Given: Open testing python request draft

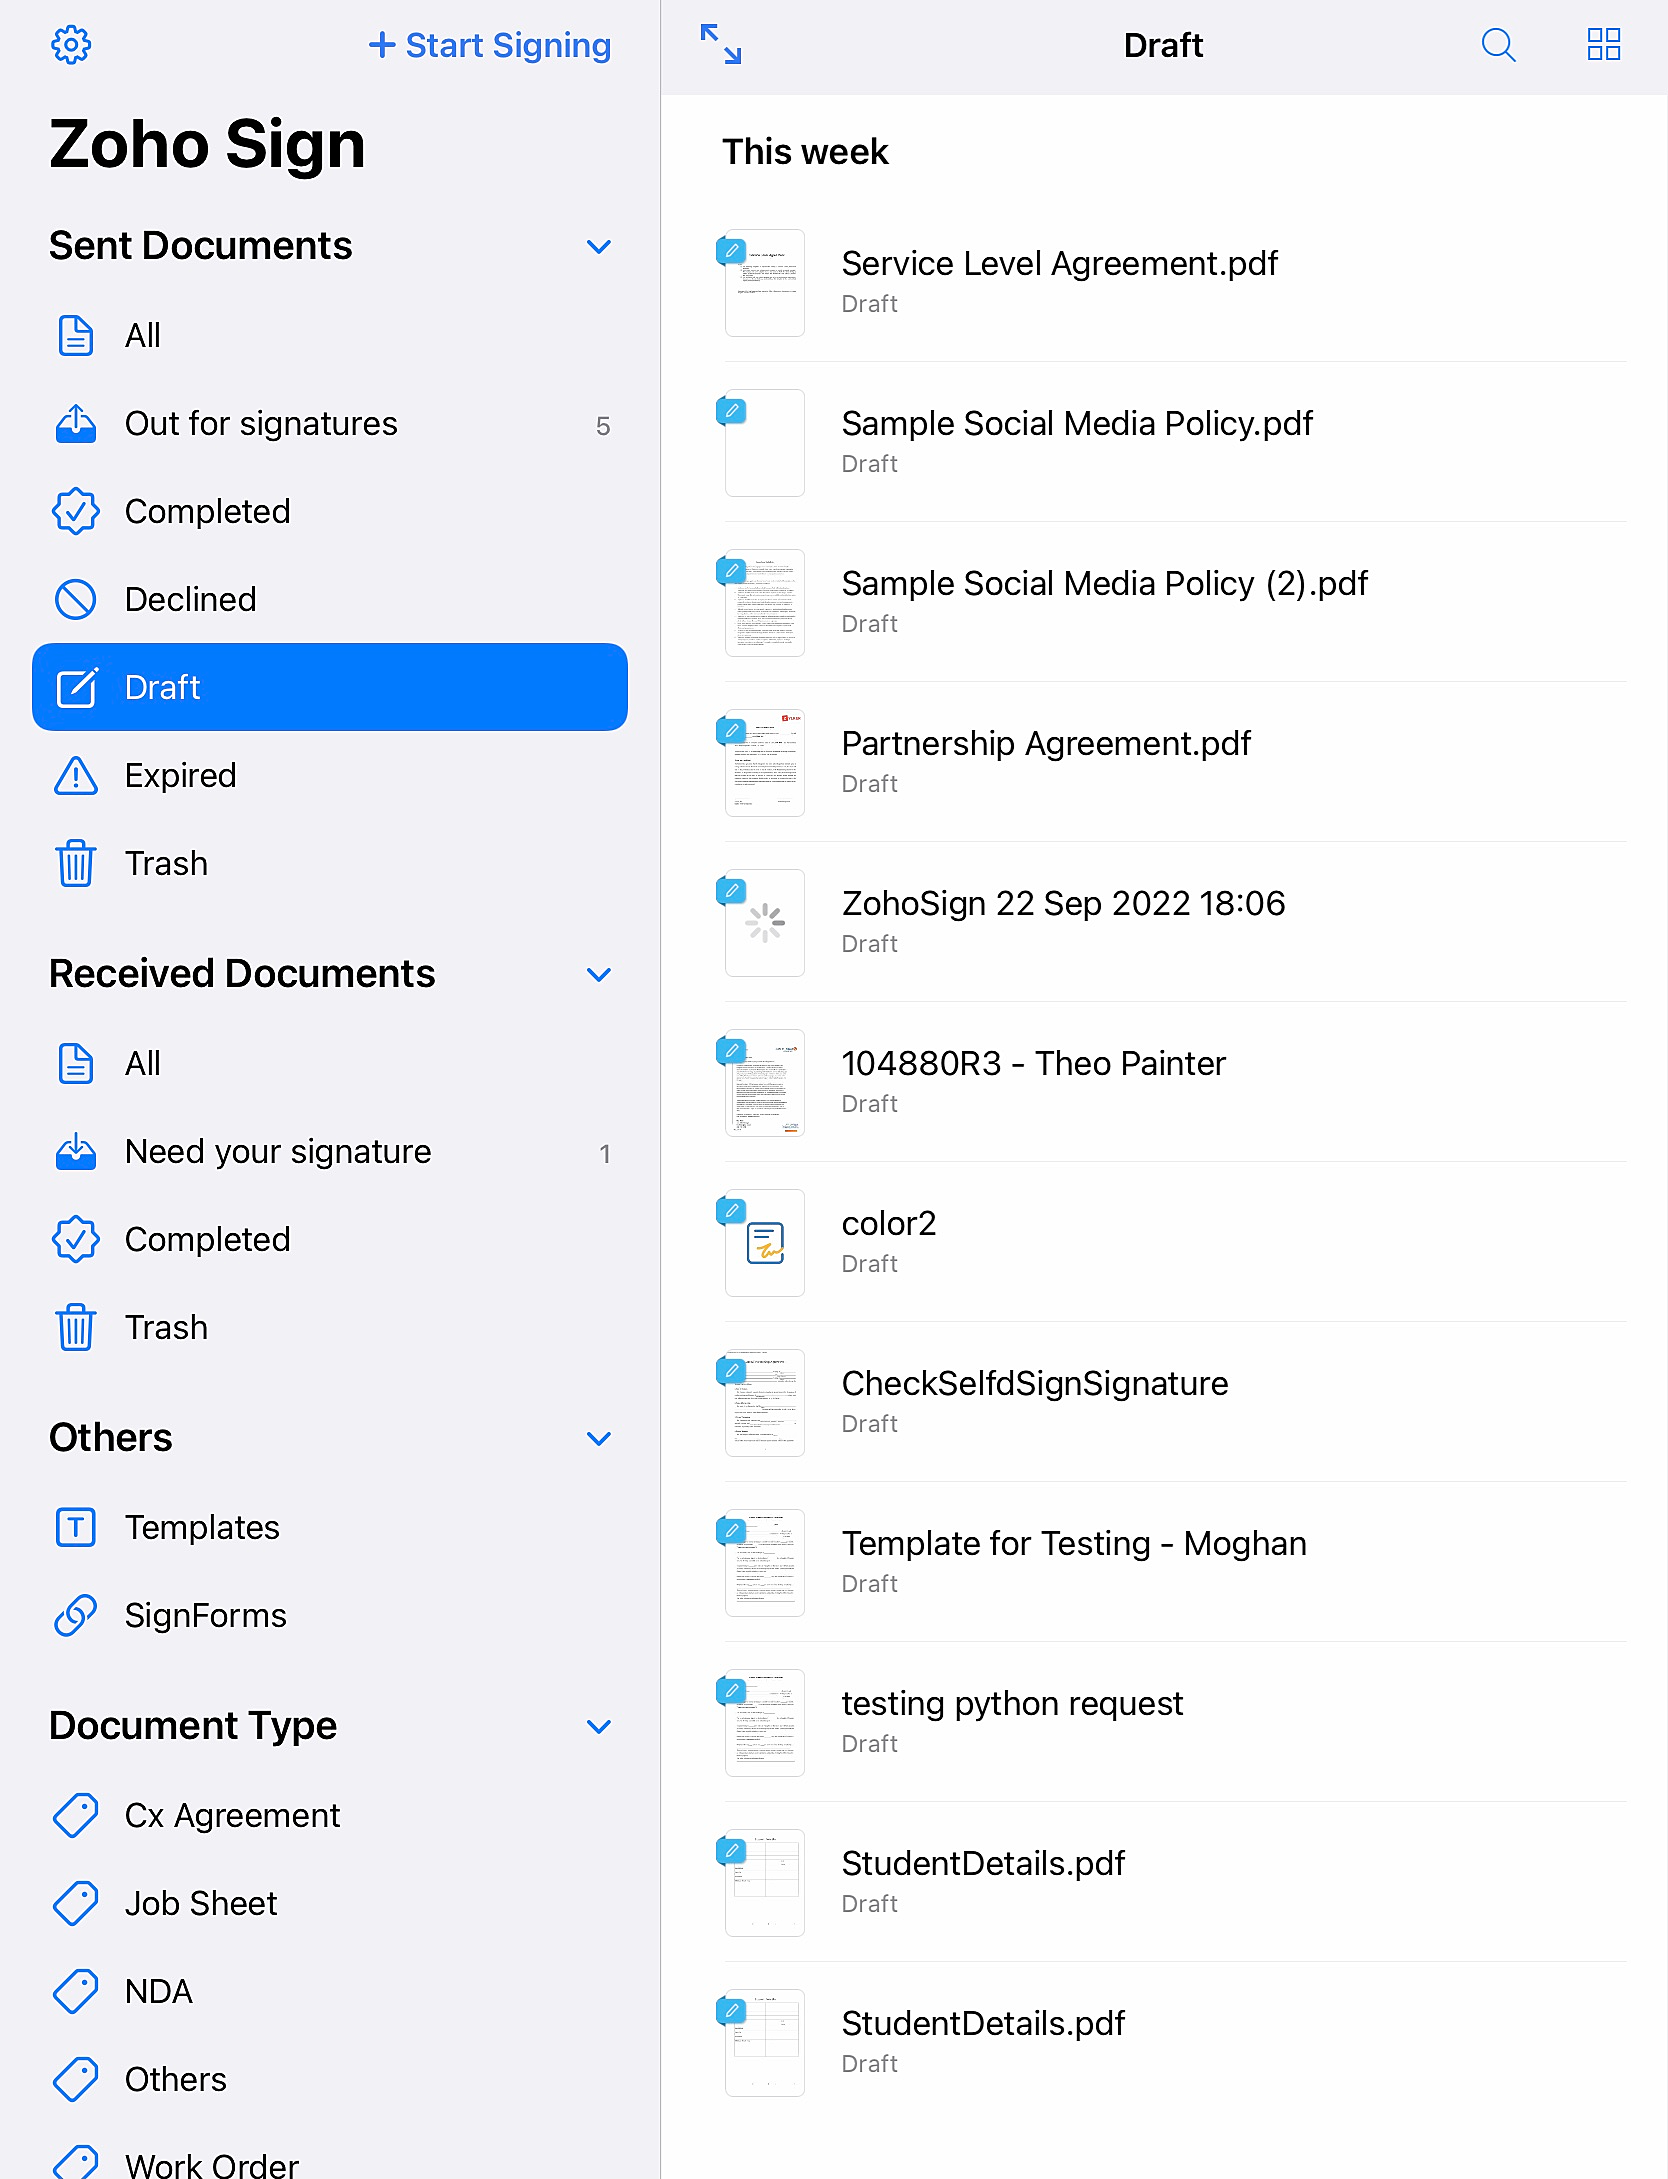Looking at the screenshot, I should tap(1166, 1722).
